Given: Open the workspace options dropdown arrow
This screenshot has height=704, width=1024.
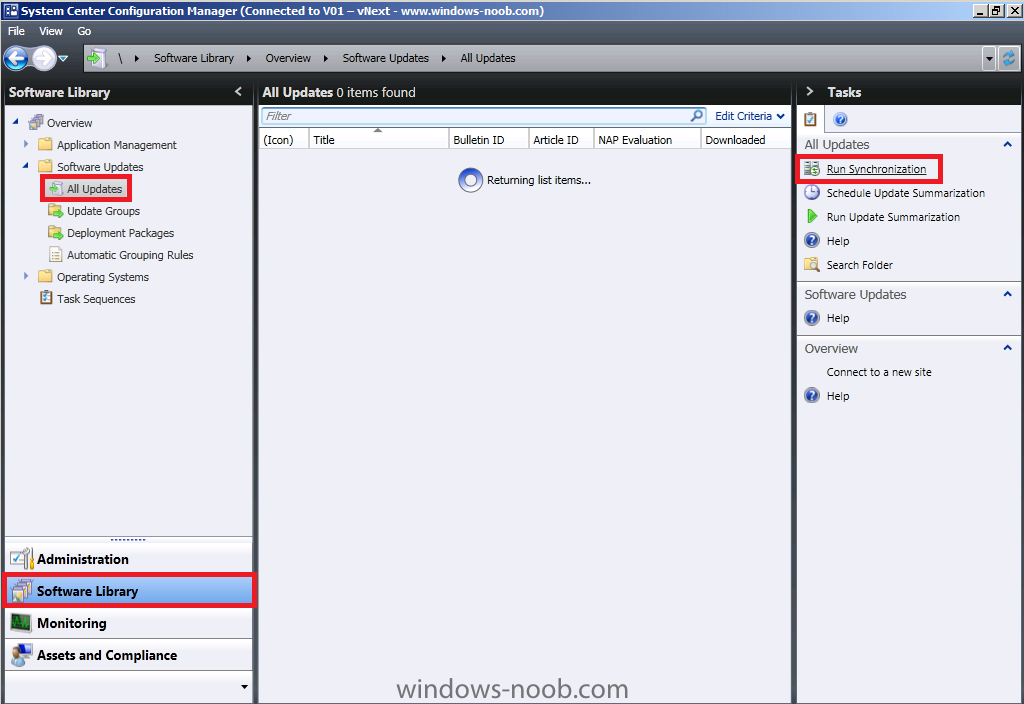Looking at the screenshot, I should 244,686.
